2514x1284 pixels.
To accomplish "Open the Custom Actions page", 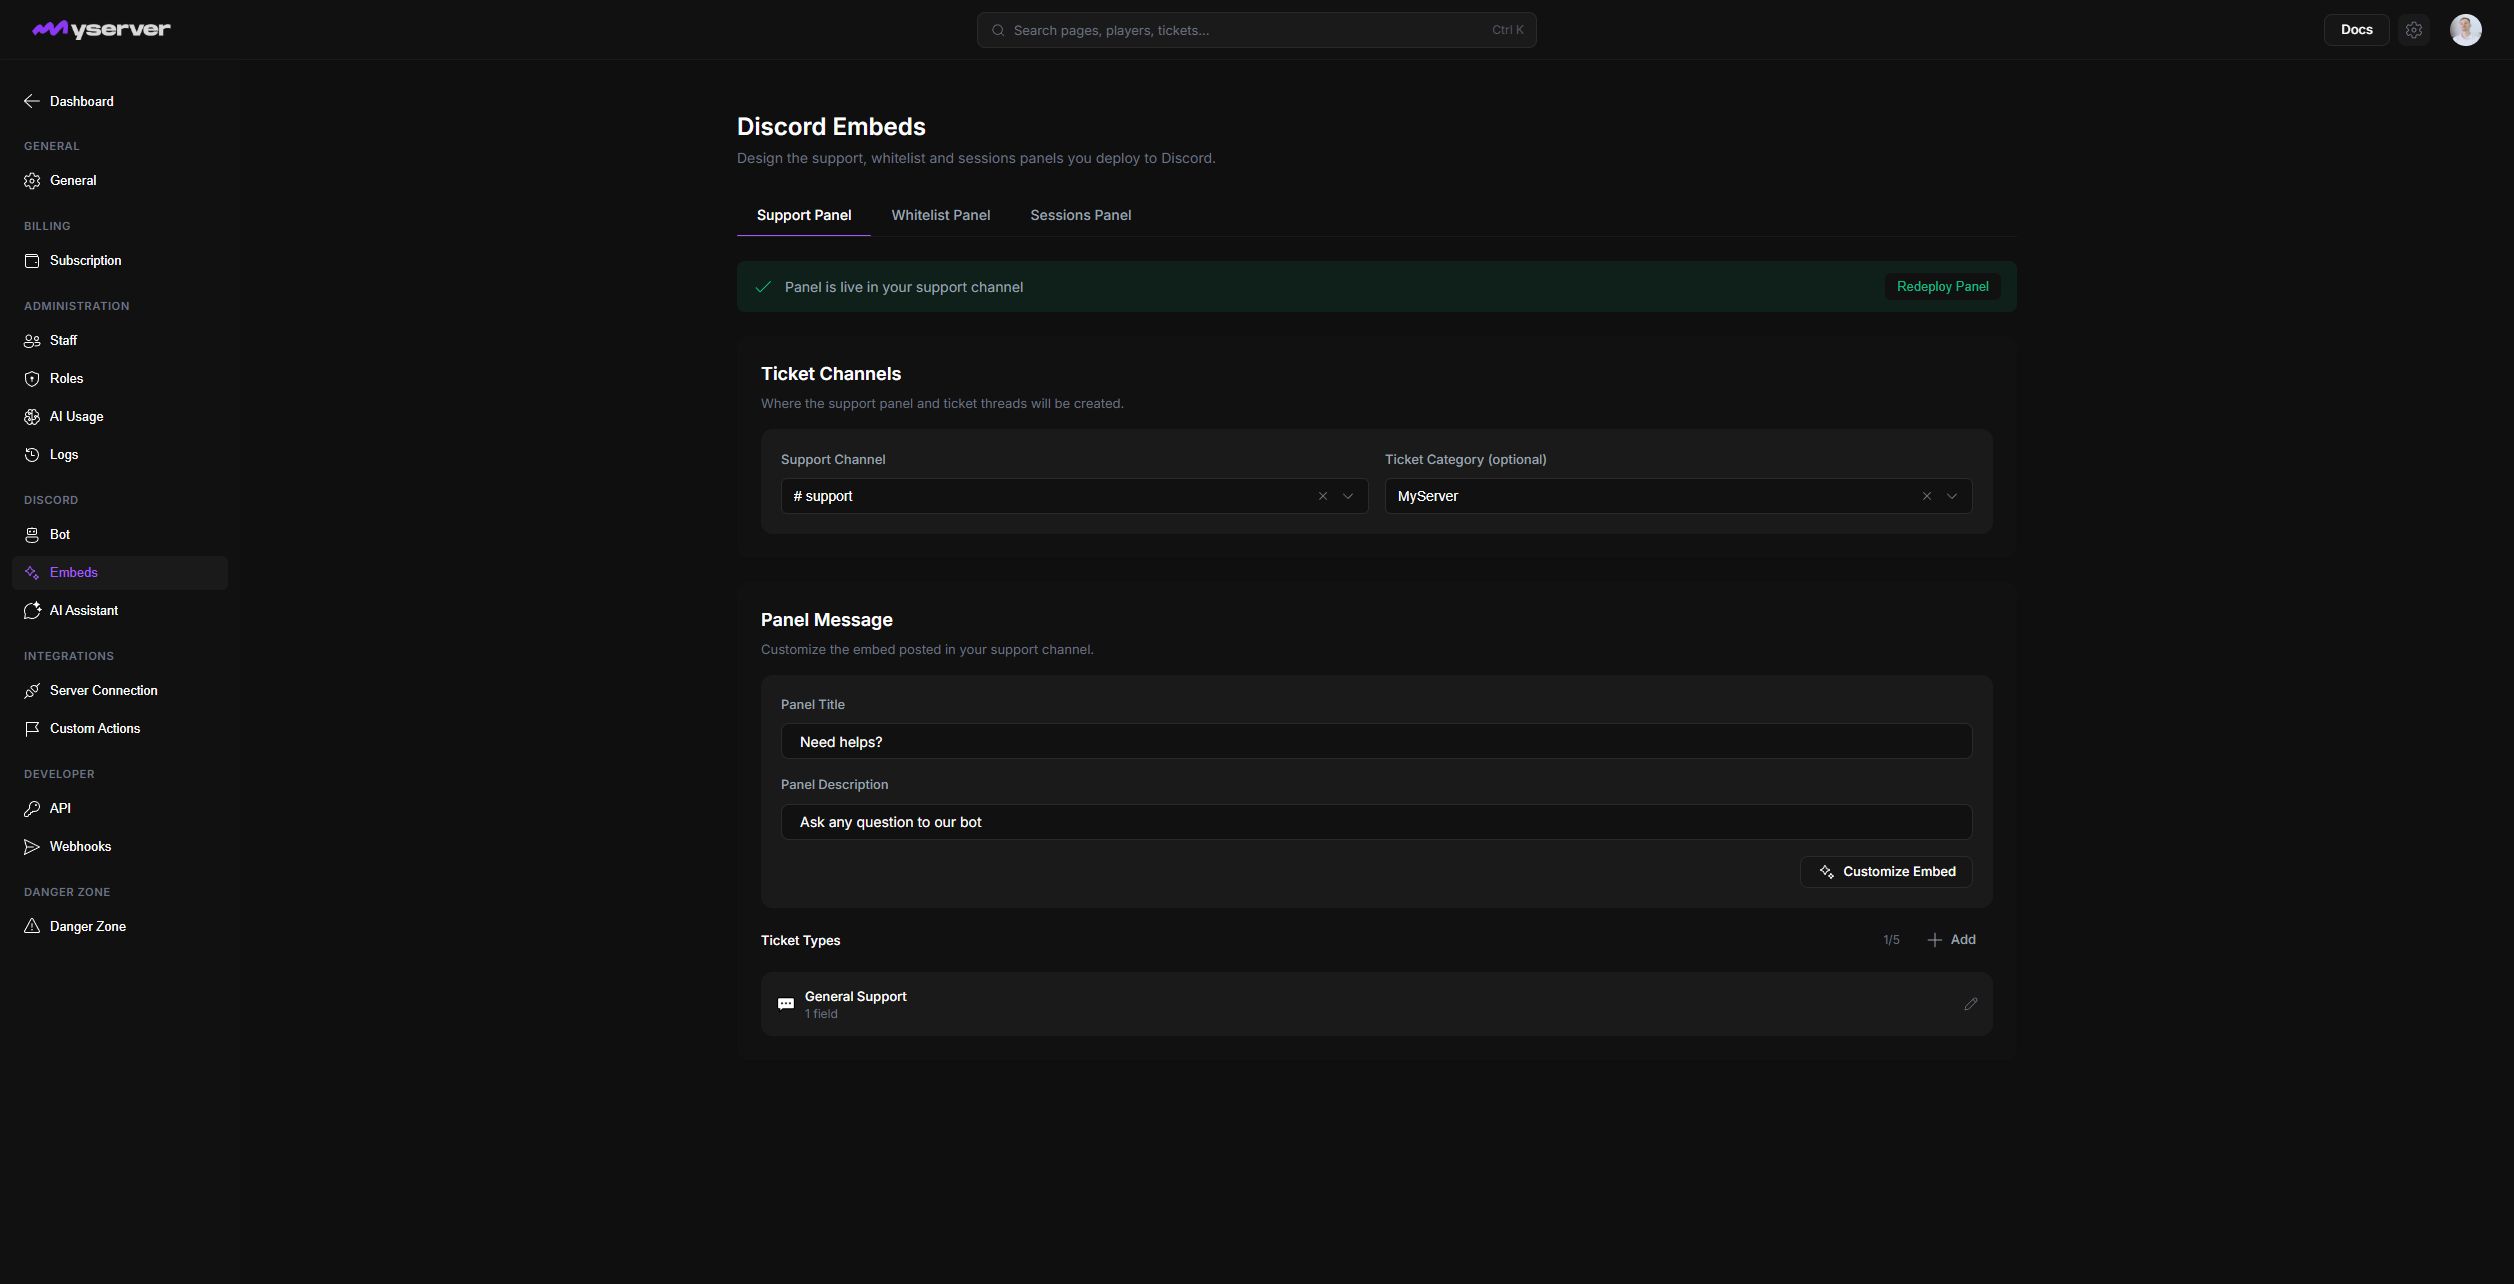I will pos(120,729).
